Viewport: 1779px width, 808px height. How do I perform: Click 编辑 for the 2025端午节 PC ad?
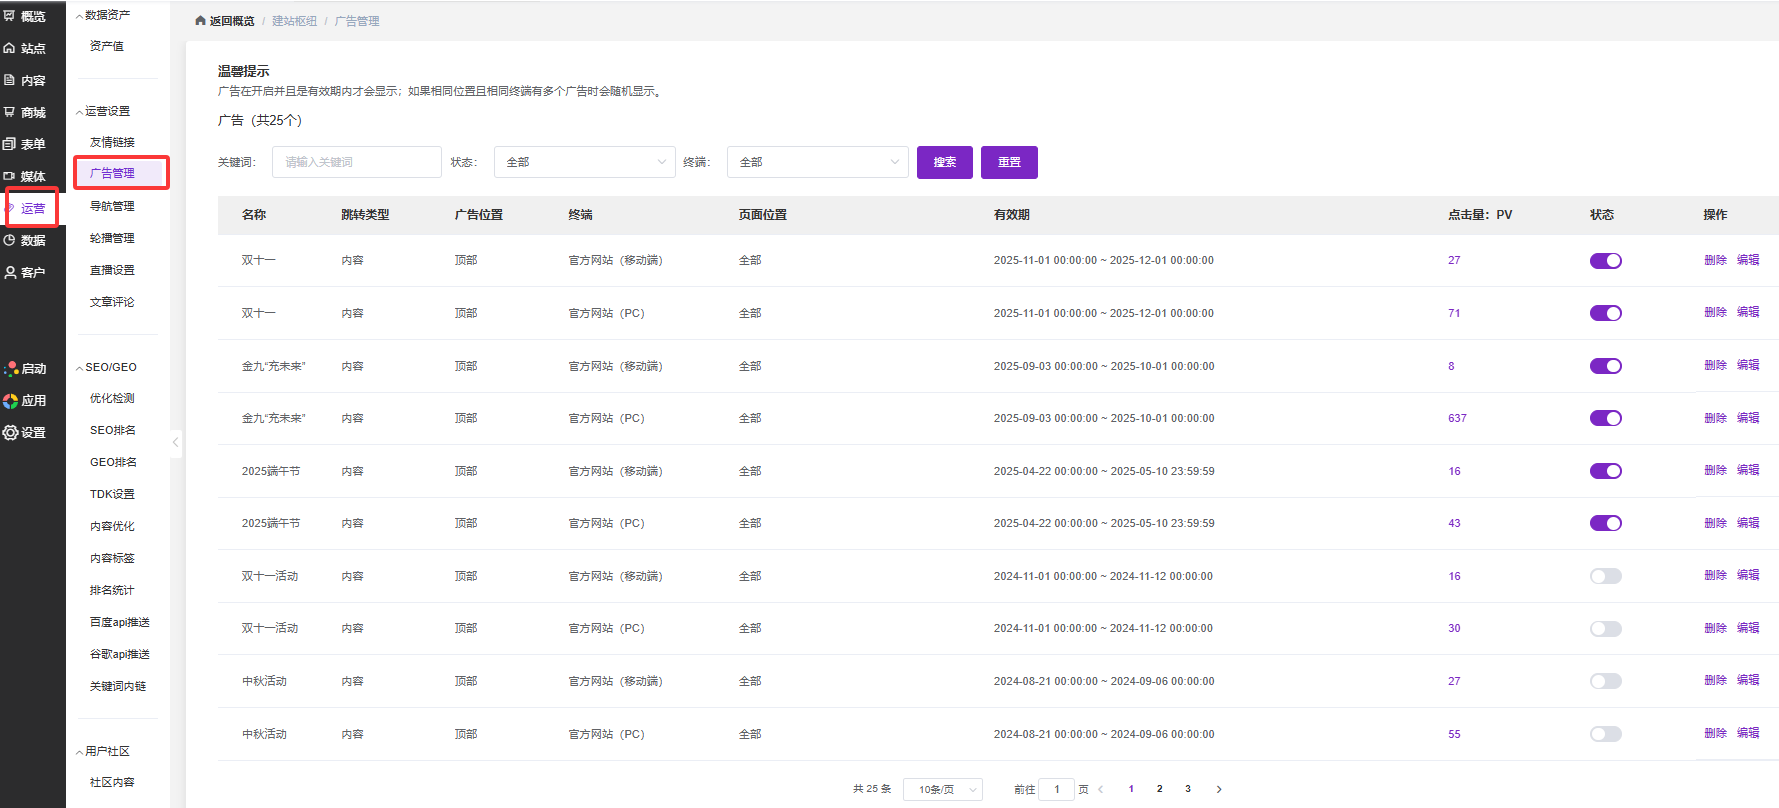point(1747,523)
